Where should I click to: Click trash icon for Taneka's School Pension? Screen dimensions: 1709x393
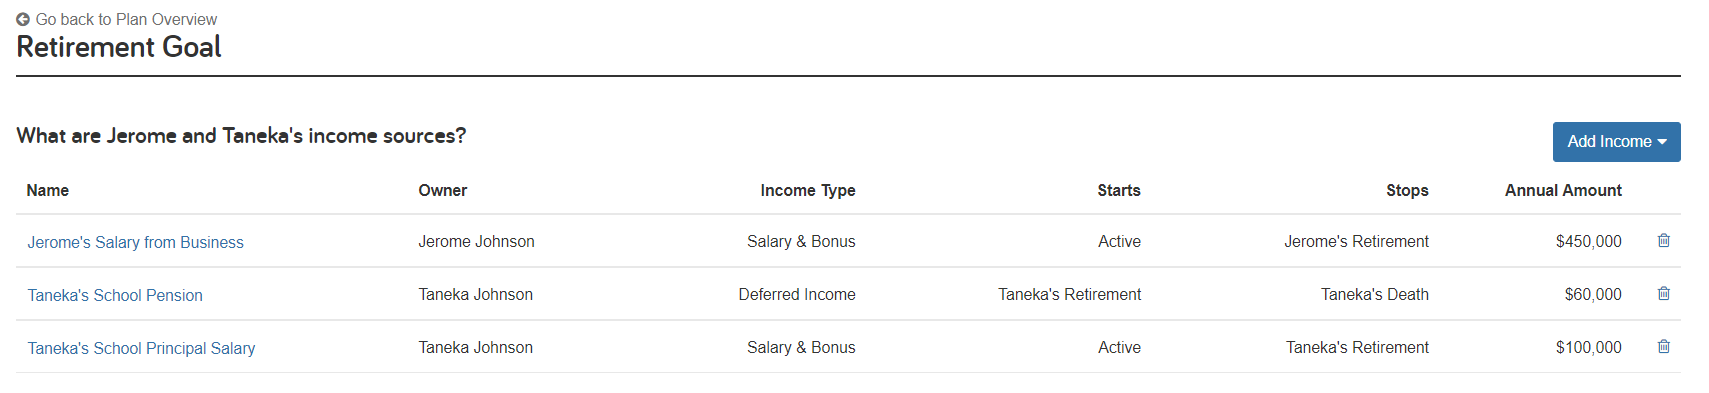[1664, 293]
